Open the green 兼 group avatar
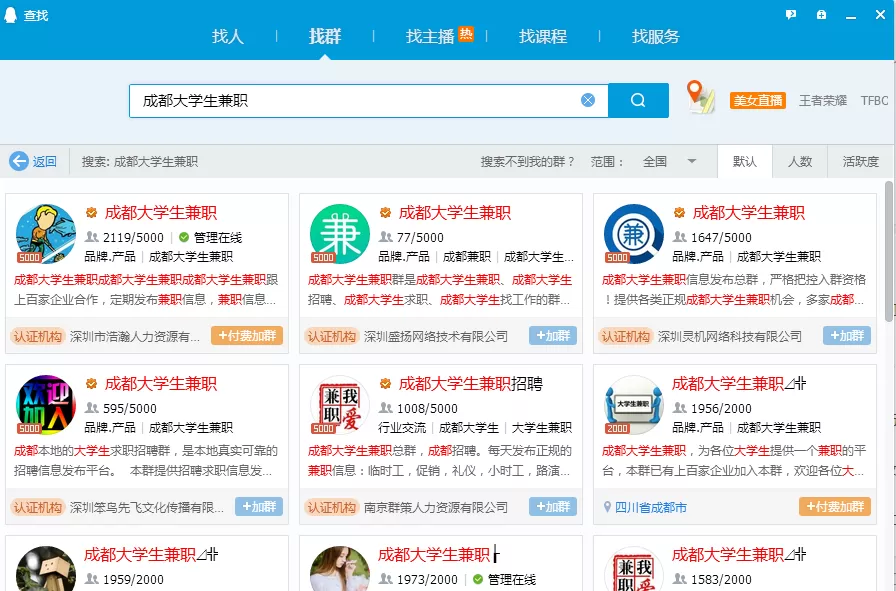896x591 pixels. 339,234
